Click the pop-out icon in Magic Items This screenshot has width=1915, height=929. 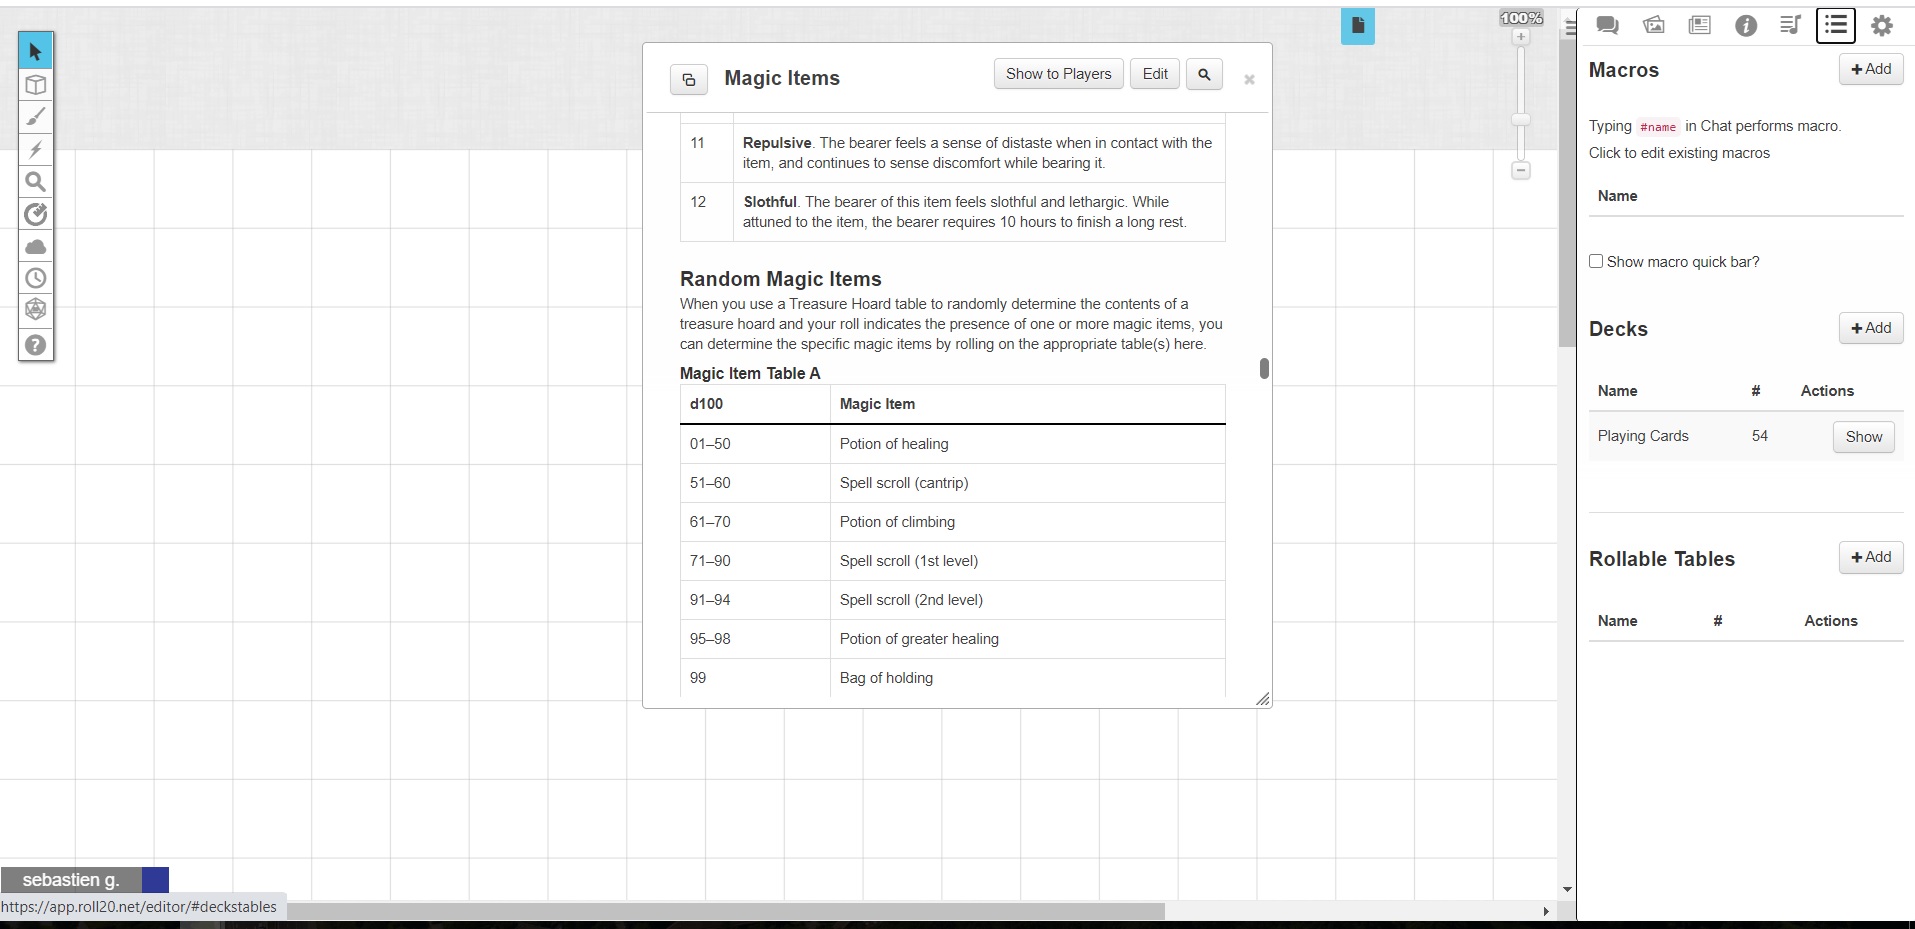point(689,79)
